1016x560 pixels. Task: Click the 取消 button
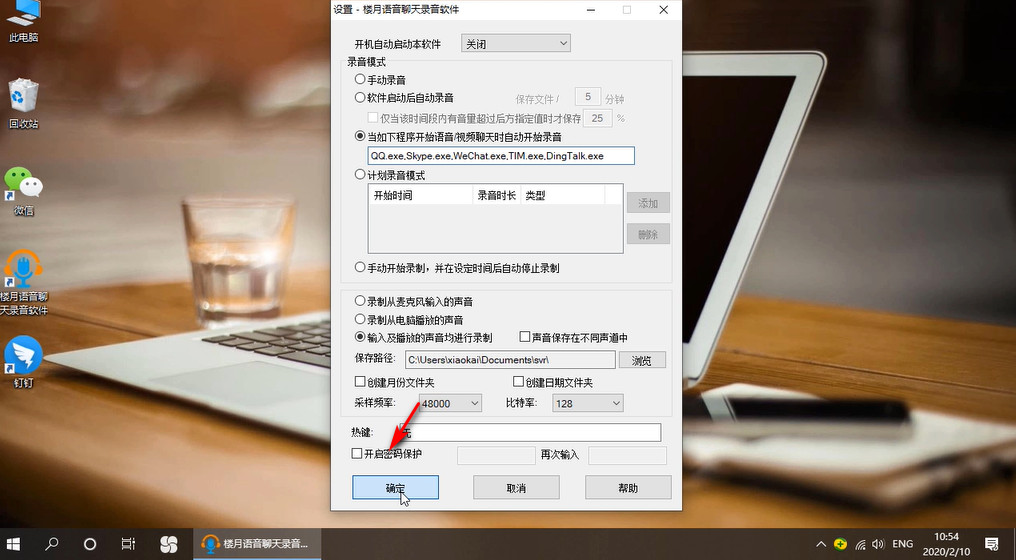coord(516,487)
